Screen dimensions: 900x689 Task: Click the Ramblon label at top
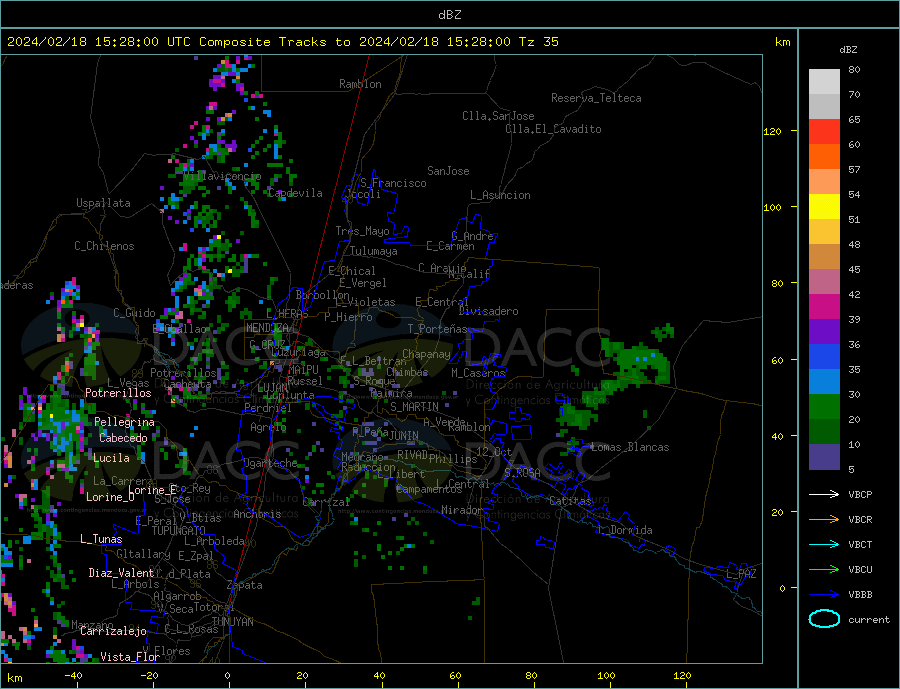(360, 84)
